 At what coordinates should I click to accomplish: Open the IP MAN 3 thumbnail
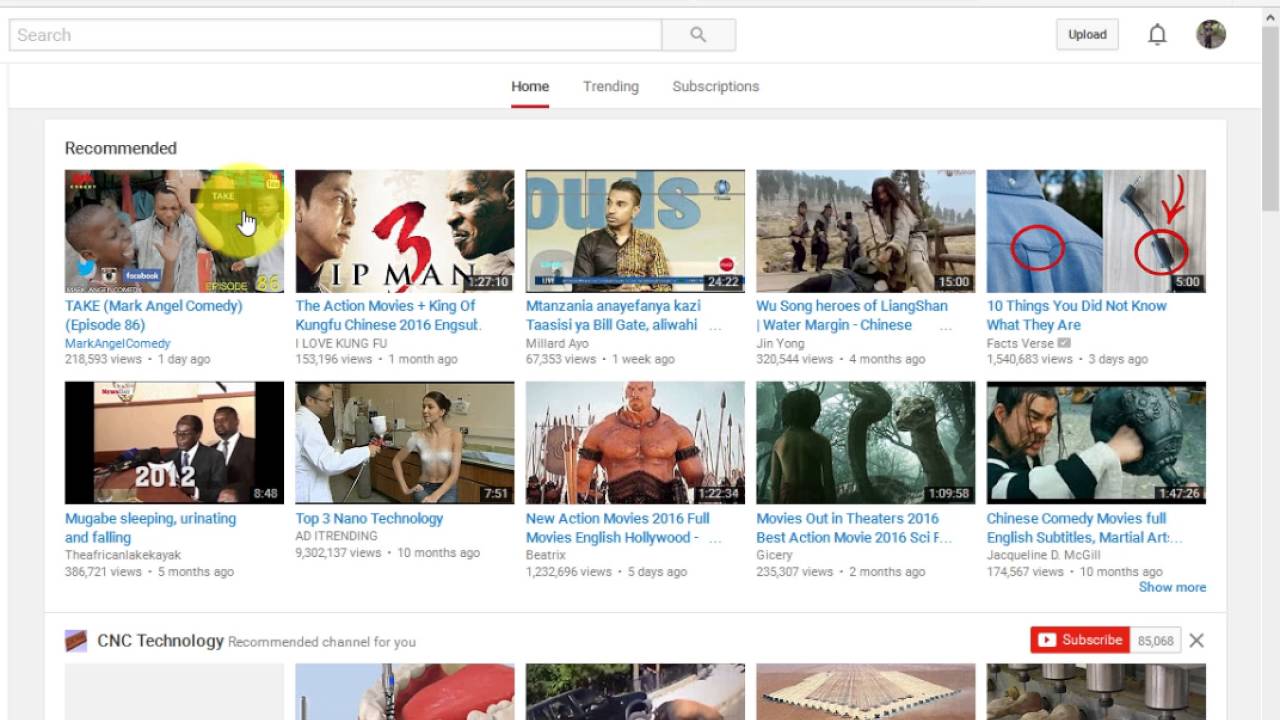405,231
